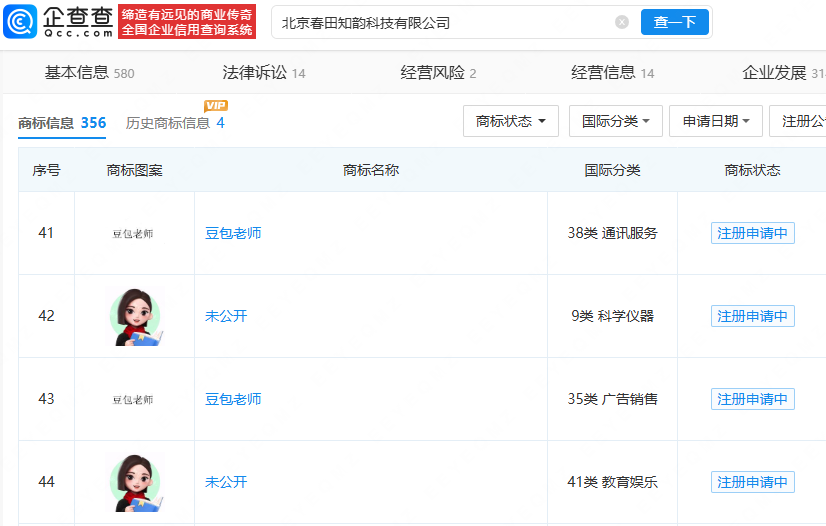Expand the 商标状态 filter dropdown

[x=510, y=121]
